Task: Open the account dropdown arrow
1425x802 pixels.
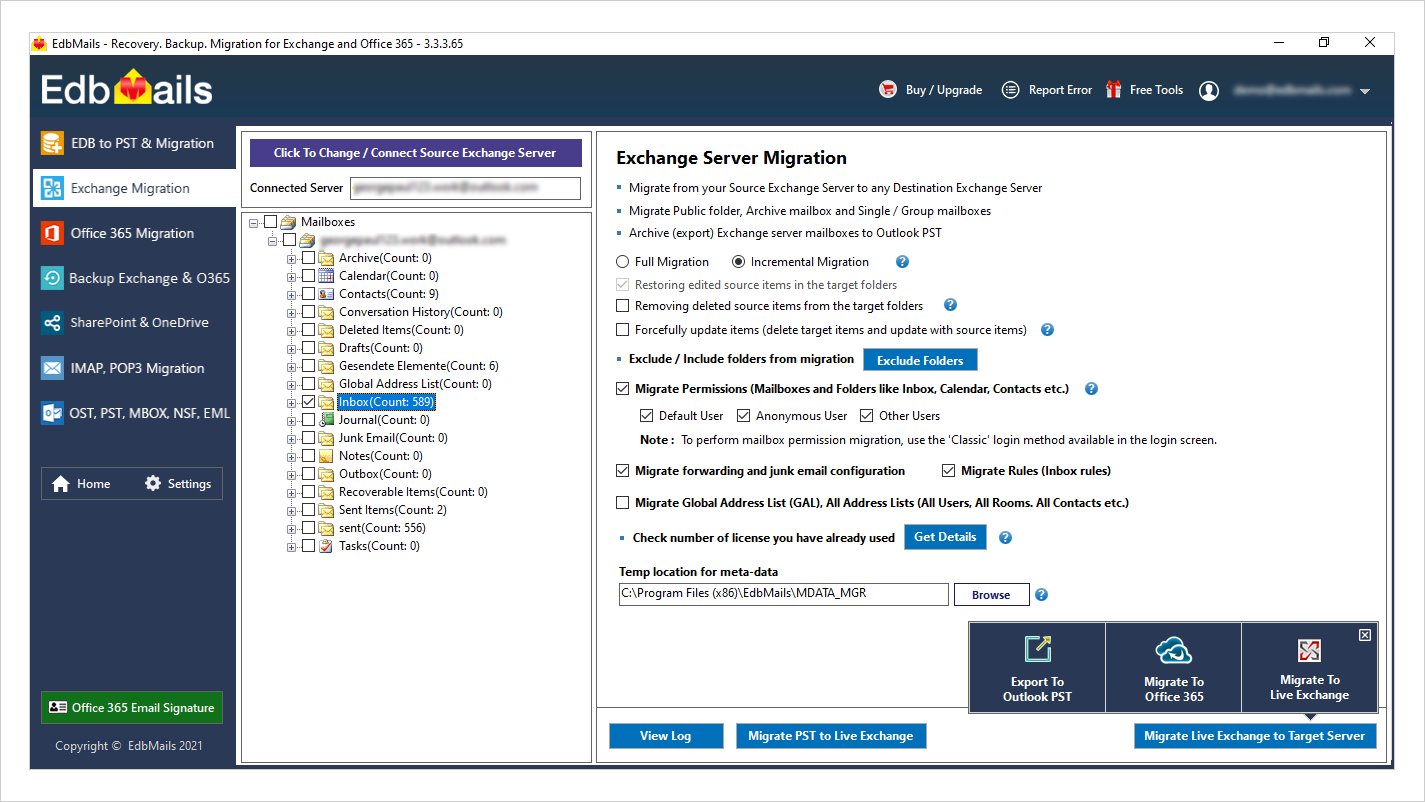Action: click(x=1365, y=91)
